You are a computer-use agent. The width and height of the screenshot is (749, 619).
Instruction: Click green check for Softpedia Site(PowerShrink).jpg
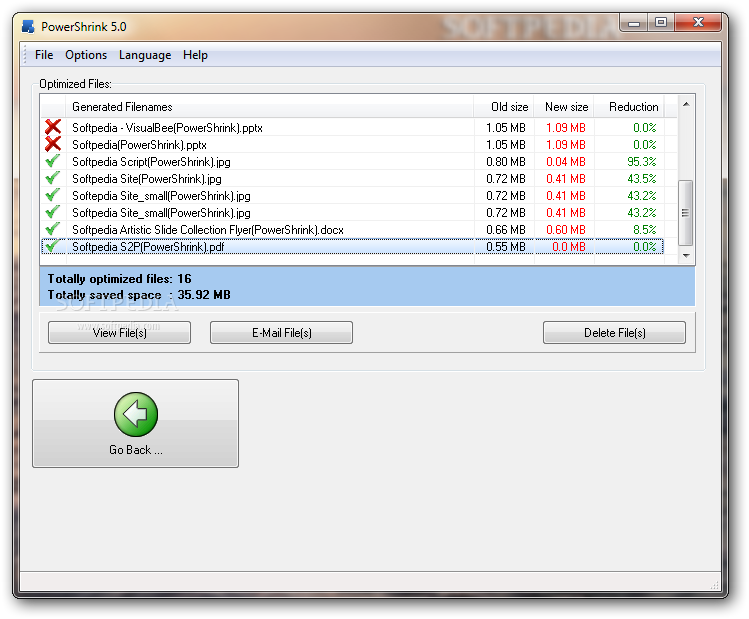coord(53,178)
